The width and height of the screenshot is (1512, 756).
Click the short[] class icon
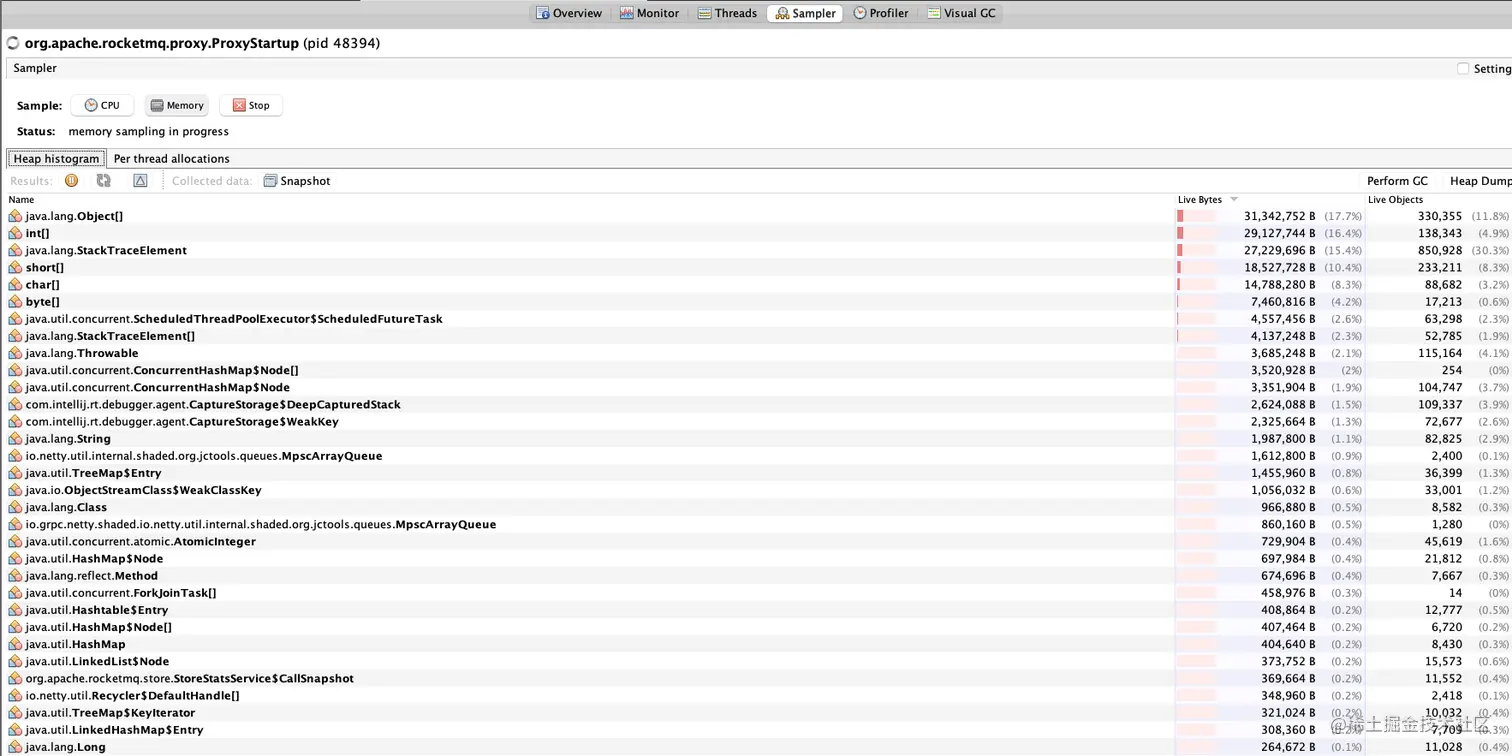click(x=15, y=267)
